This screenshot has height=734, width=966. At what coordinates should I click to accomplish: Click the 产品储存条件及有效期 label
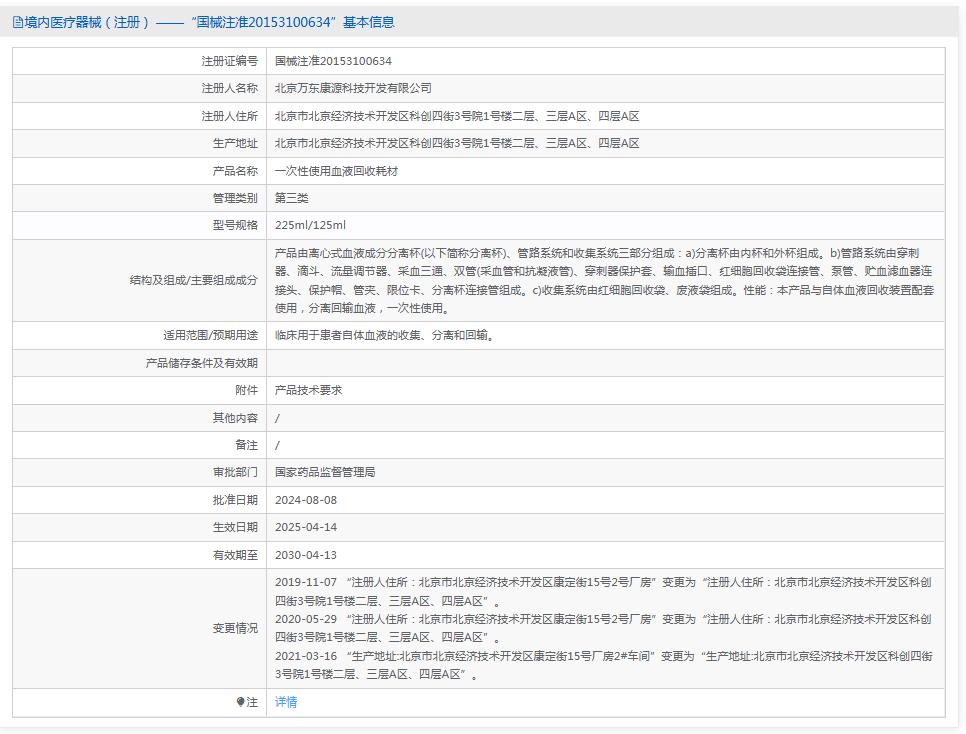click(x=201, y=363)
